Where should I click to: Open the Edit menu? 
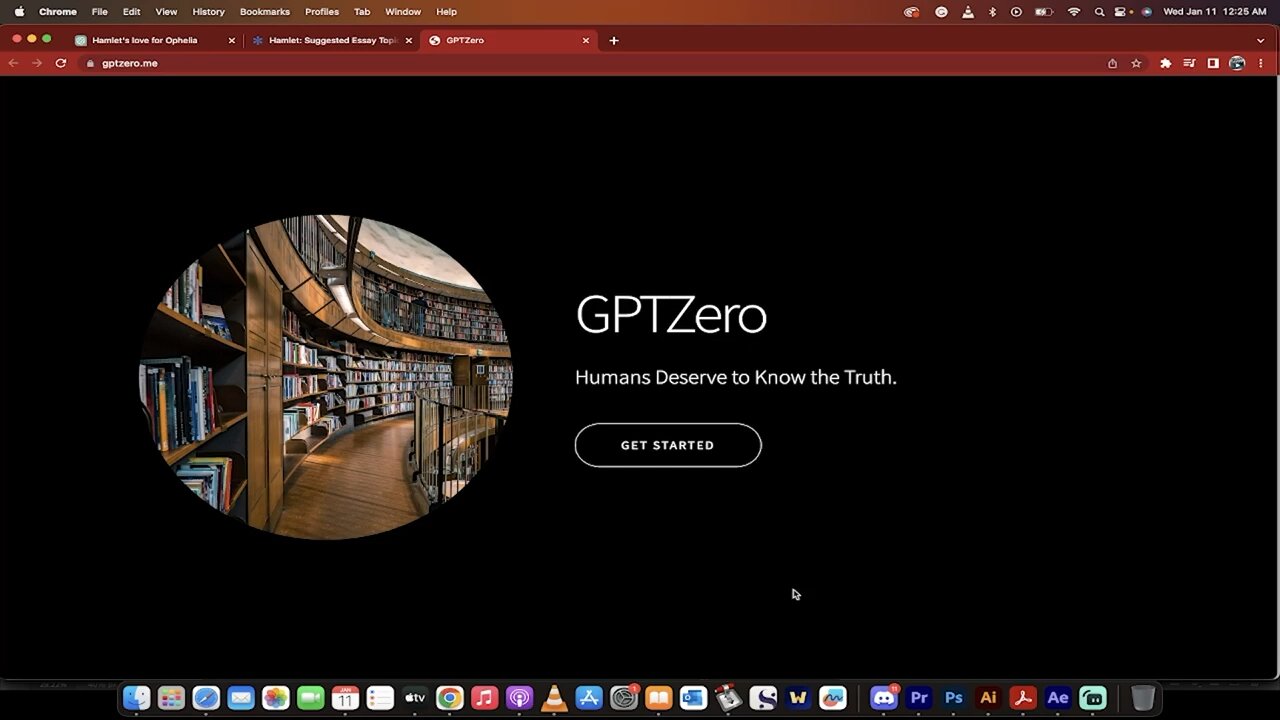pyautogui.click(x=131, y=12)
